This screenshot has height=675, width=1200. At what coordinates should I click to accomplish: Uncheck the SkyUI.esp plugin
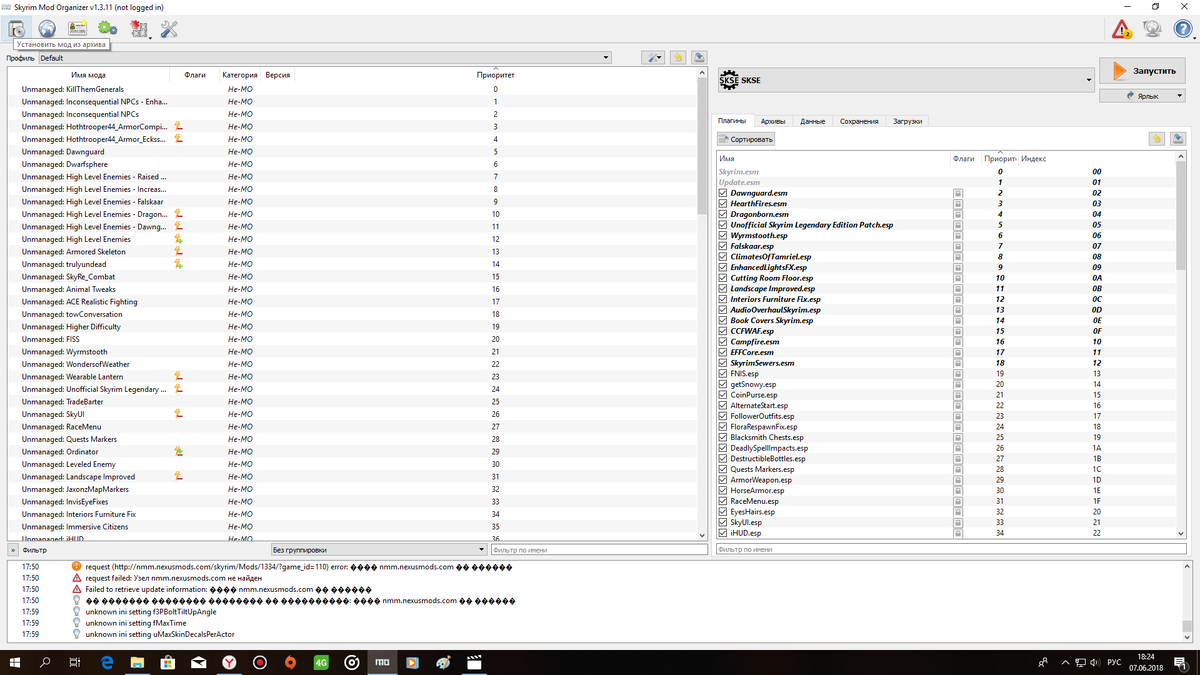point(724,522)
